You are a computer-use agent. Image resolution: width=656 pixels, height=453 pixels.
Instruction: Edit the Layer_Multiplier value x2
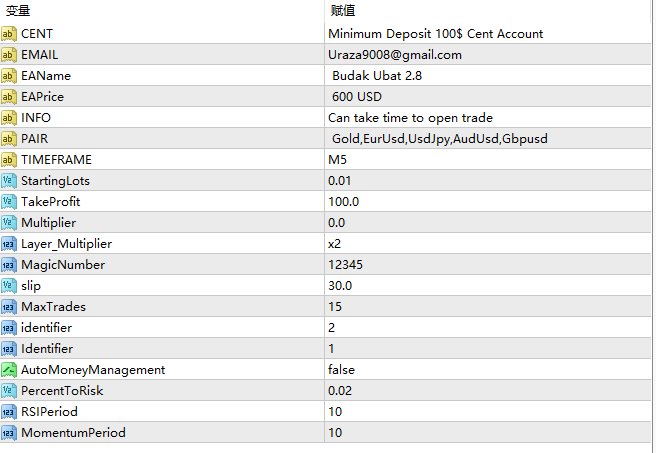point(334,244)
